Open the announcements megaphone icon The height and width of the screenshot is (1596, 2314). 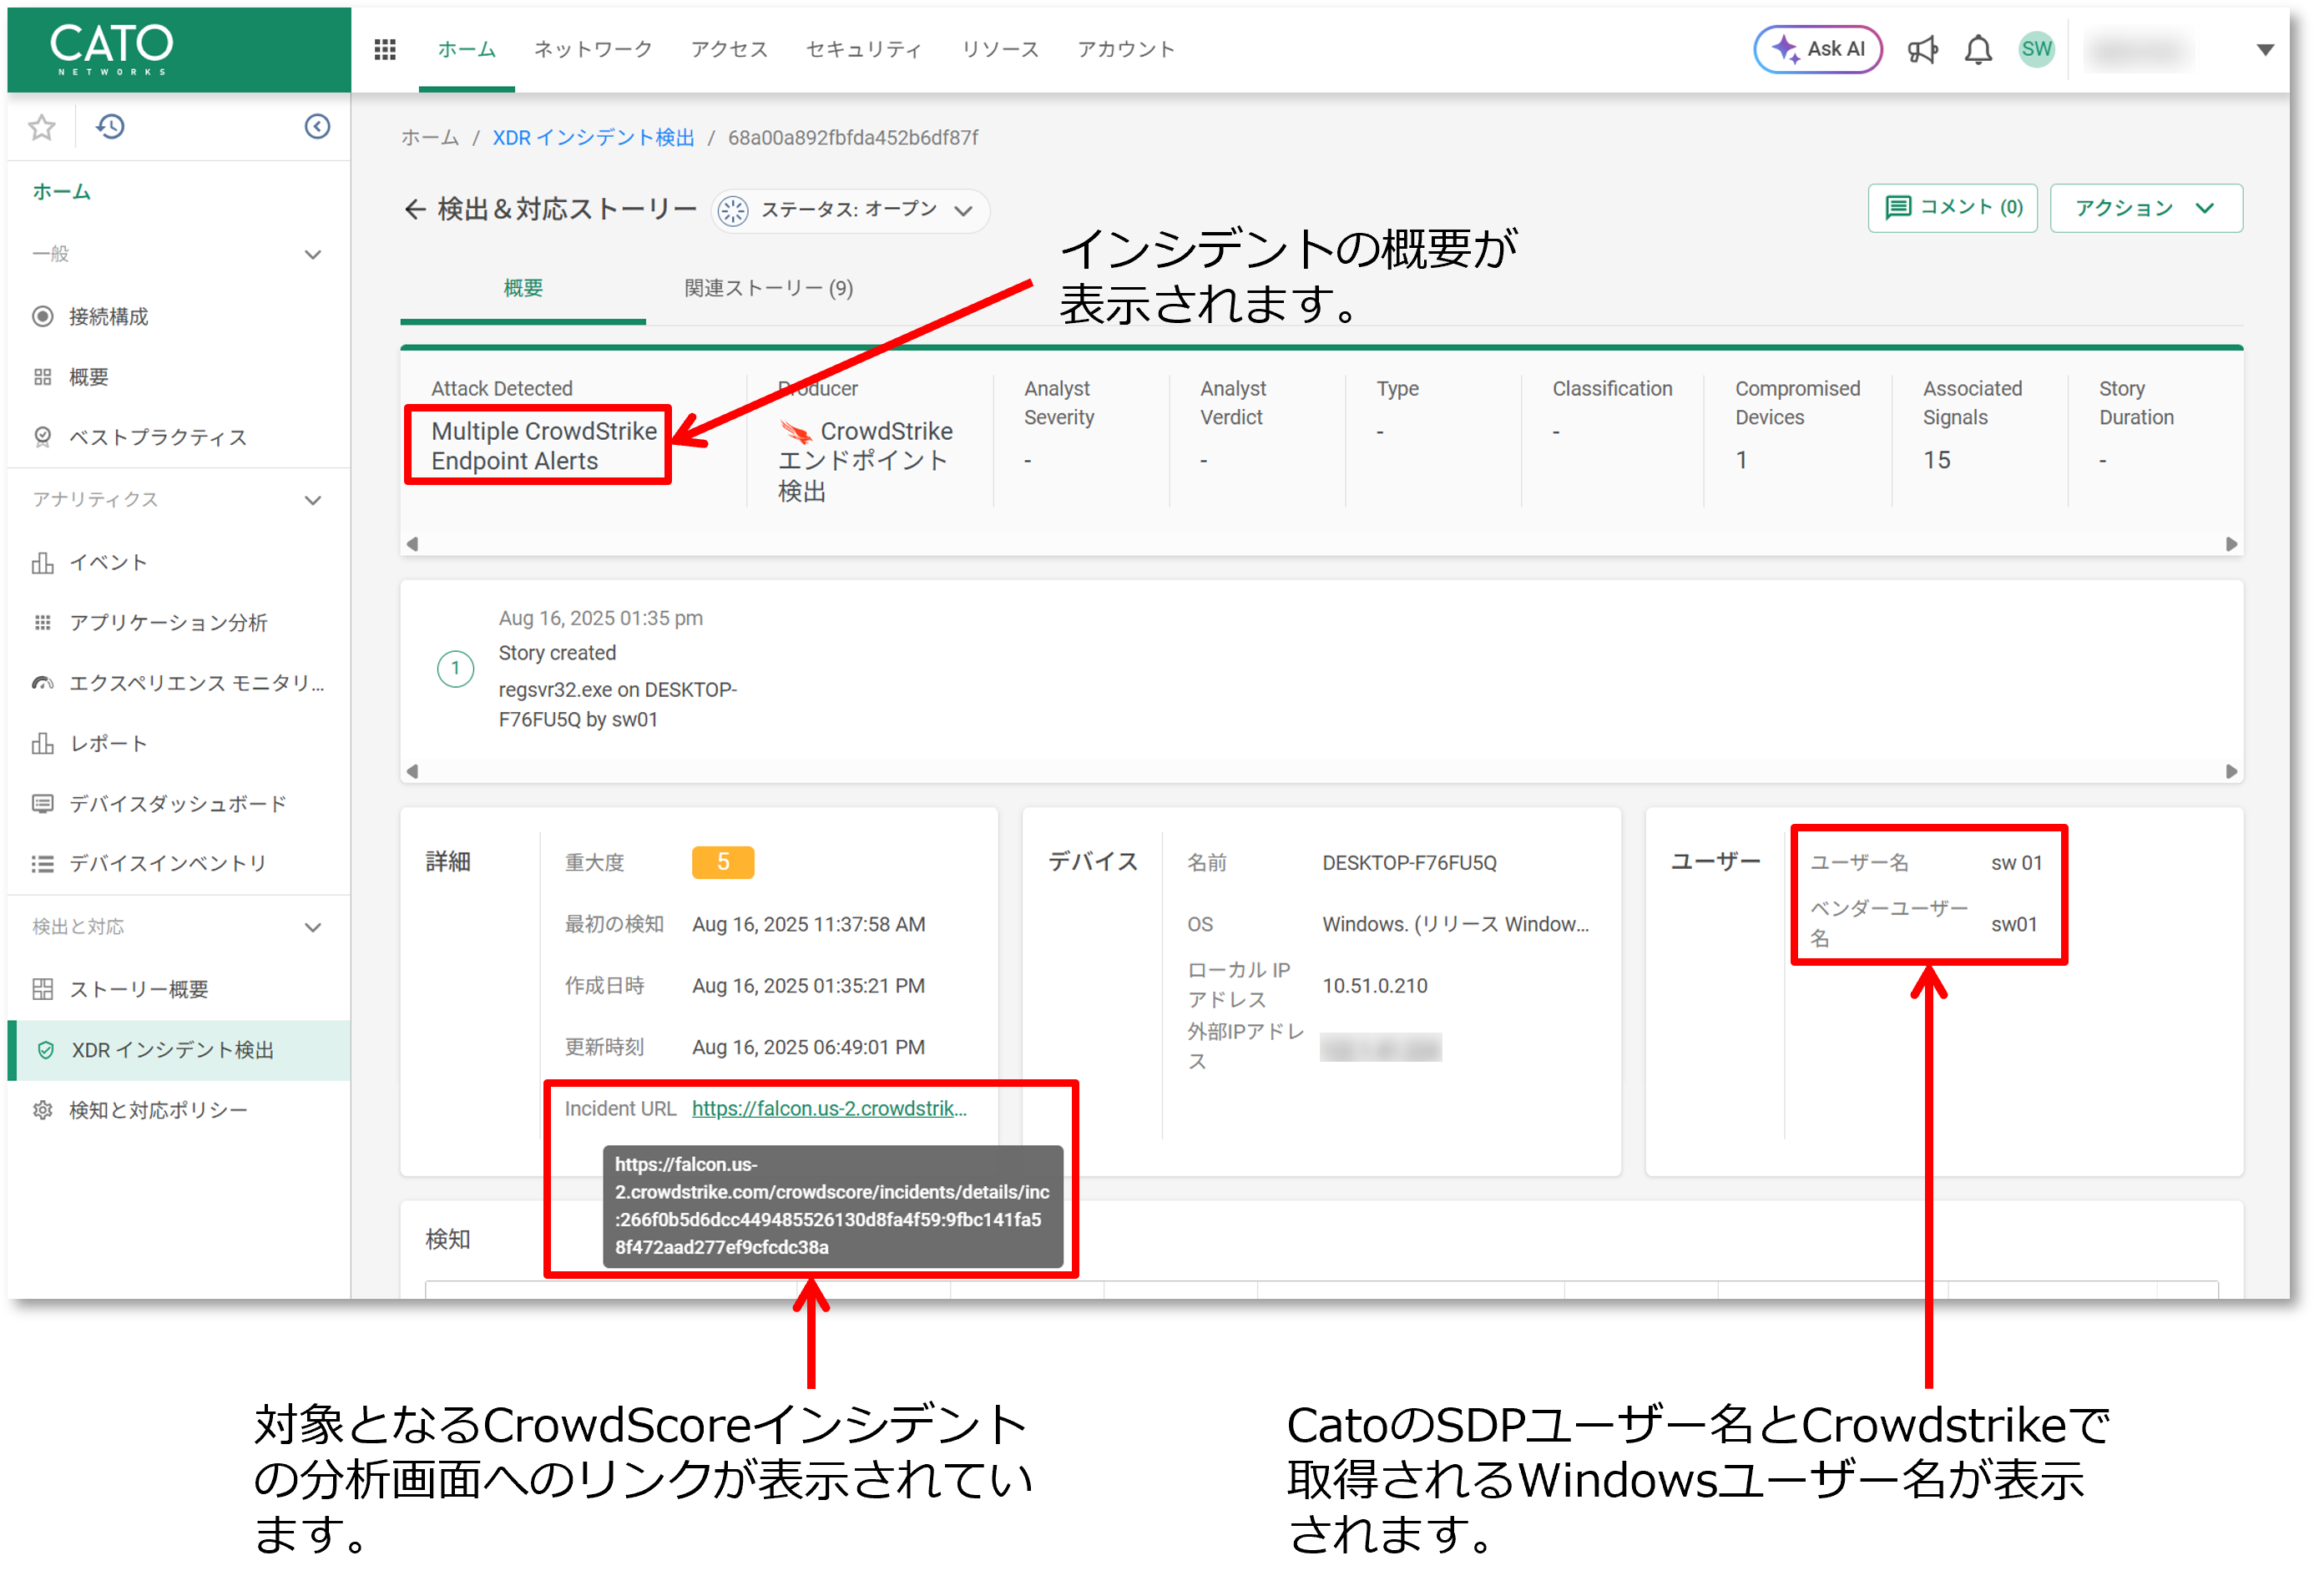(1920, 49)
